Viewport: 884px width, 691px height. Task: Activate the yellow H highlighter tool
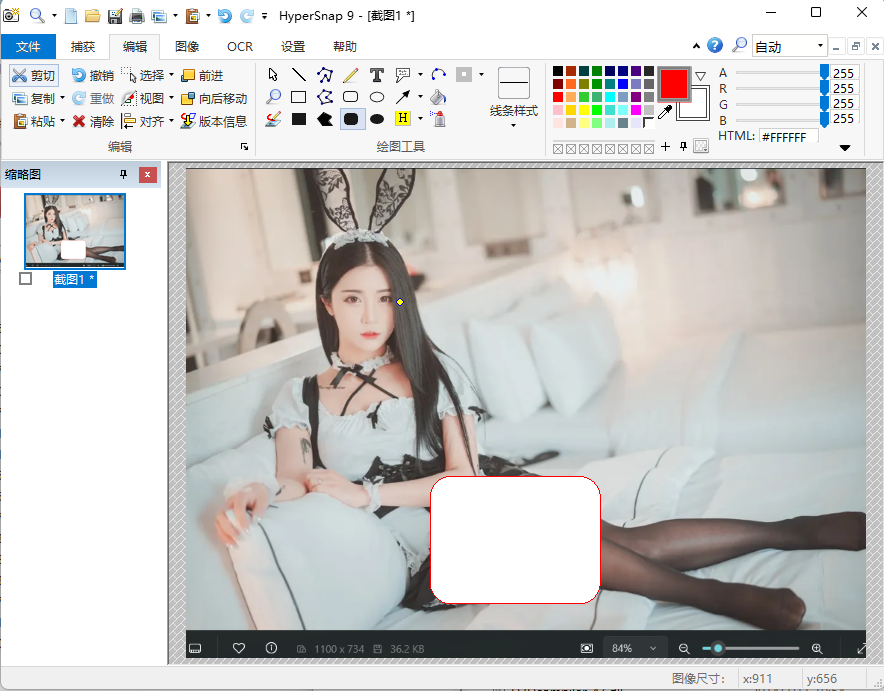pyautogui.click(x=402, y=117)
